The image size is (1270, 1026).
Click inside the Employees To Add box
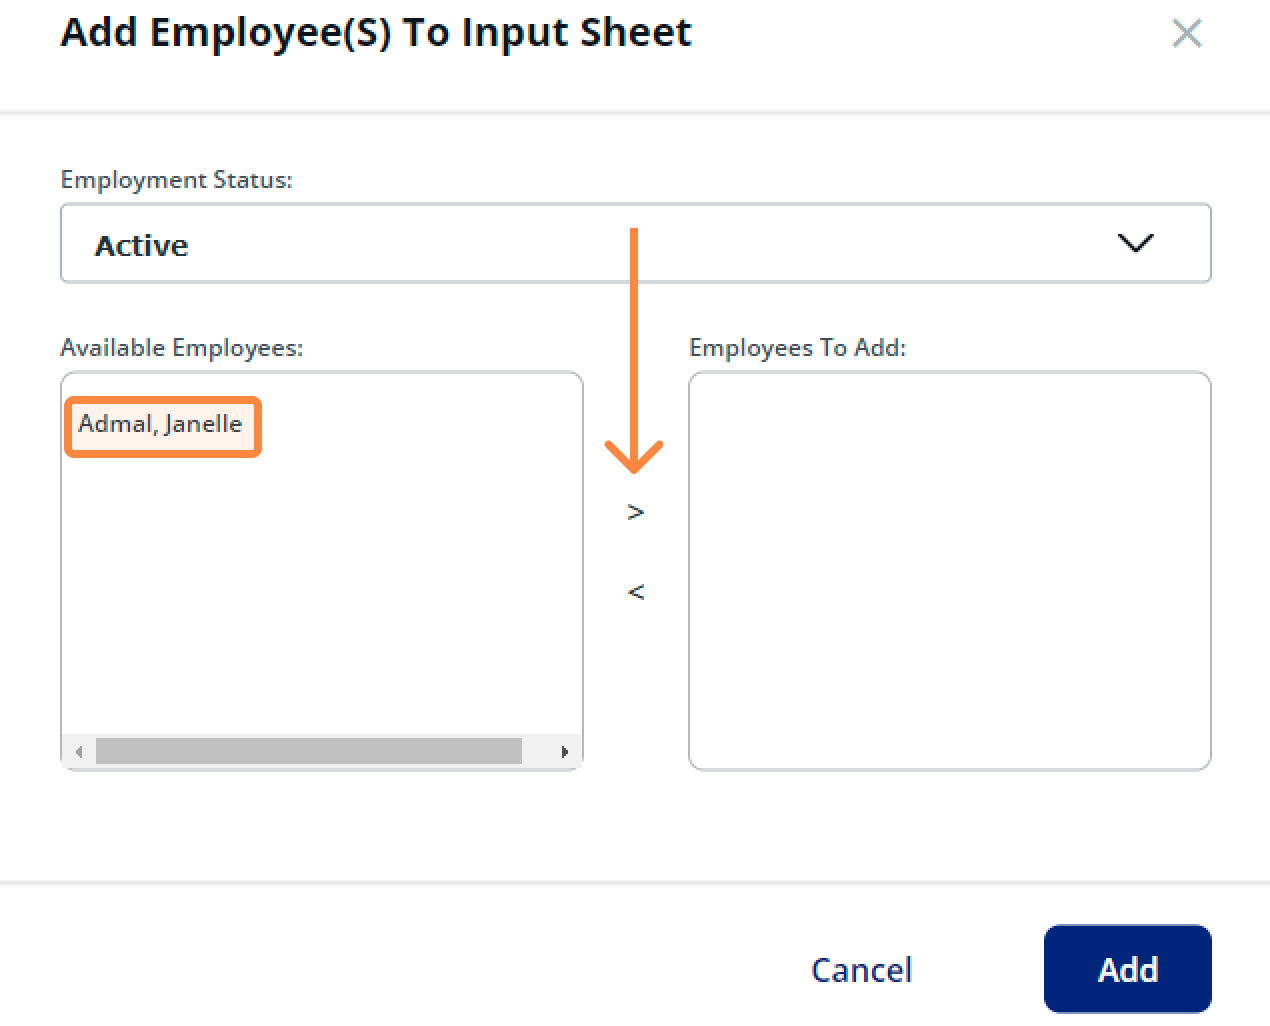[x=949, y=570]
